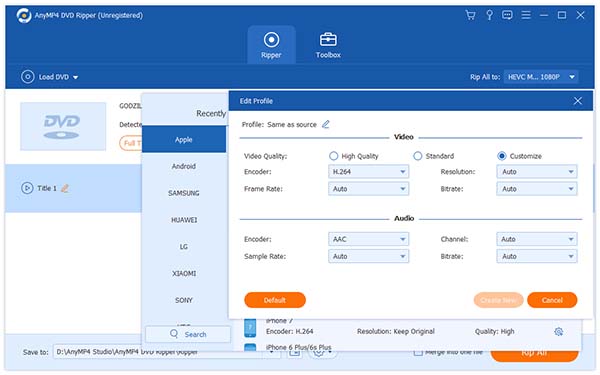Open Sample Rate dropdown
This screenshot has height=375, width=600.
coord(368,256)
